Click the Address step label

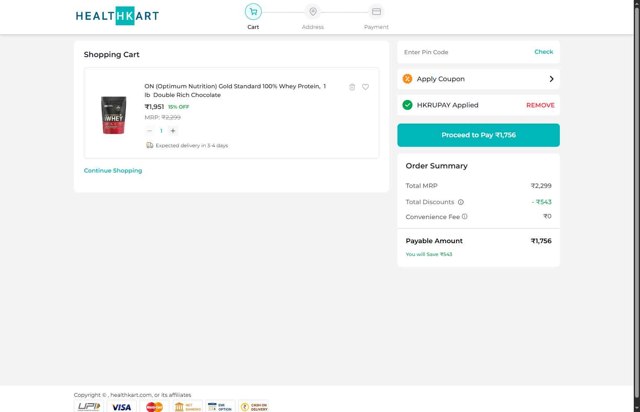click(x=313, y=27)
